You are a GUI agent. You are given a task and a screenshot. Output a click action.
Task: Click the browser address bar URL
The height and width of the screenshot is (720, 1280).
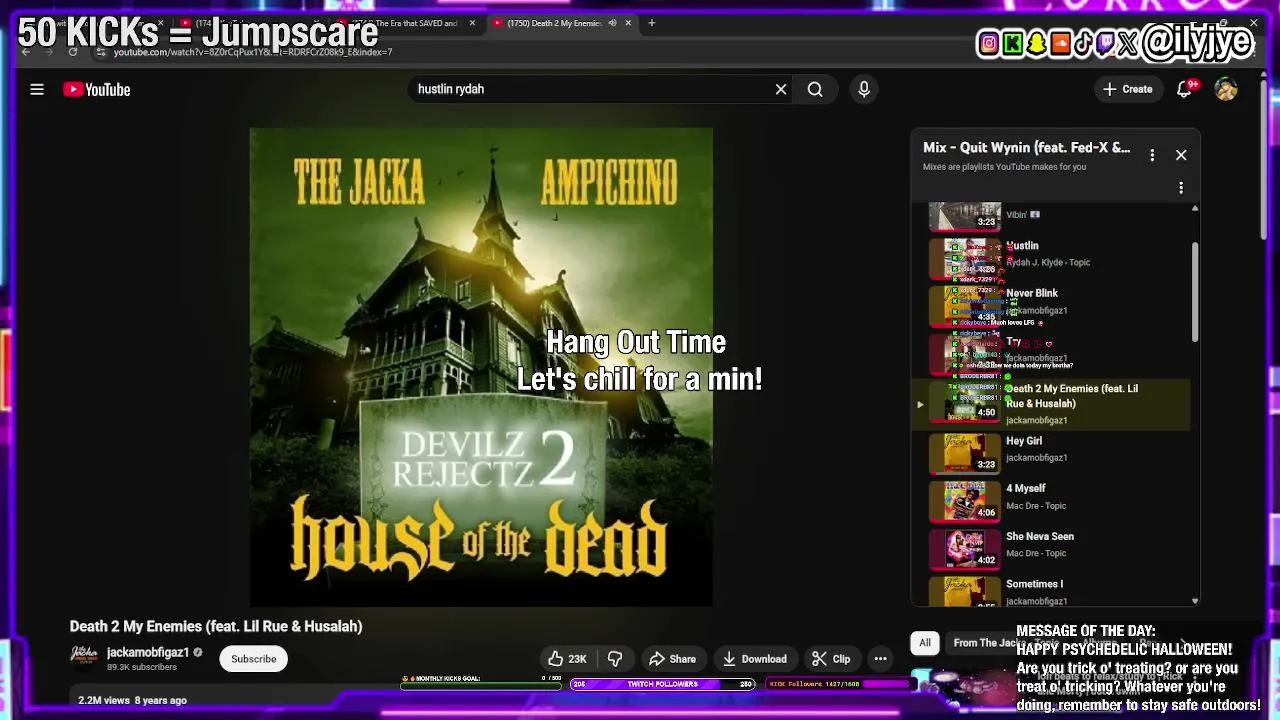tap(253, 52)
